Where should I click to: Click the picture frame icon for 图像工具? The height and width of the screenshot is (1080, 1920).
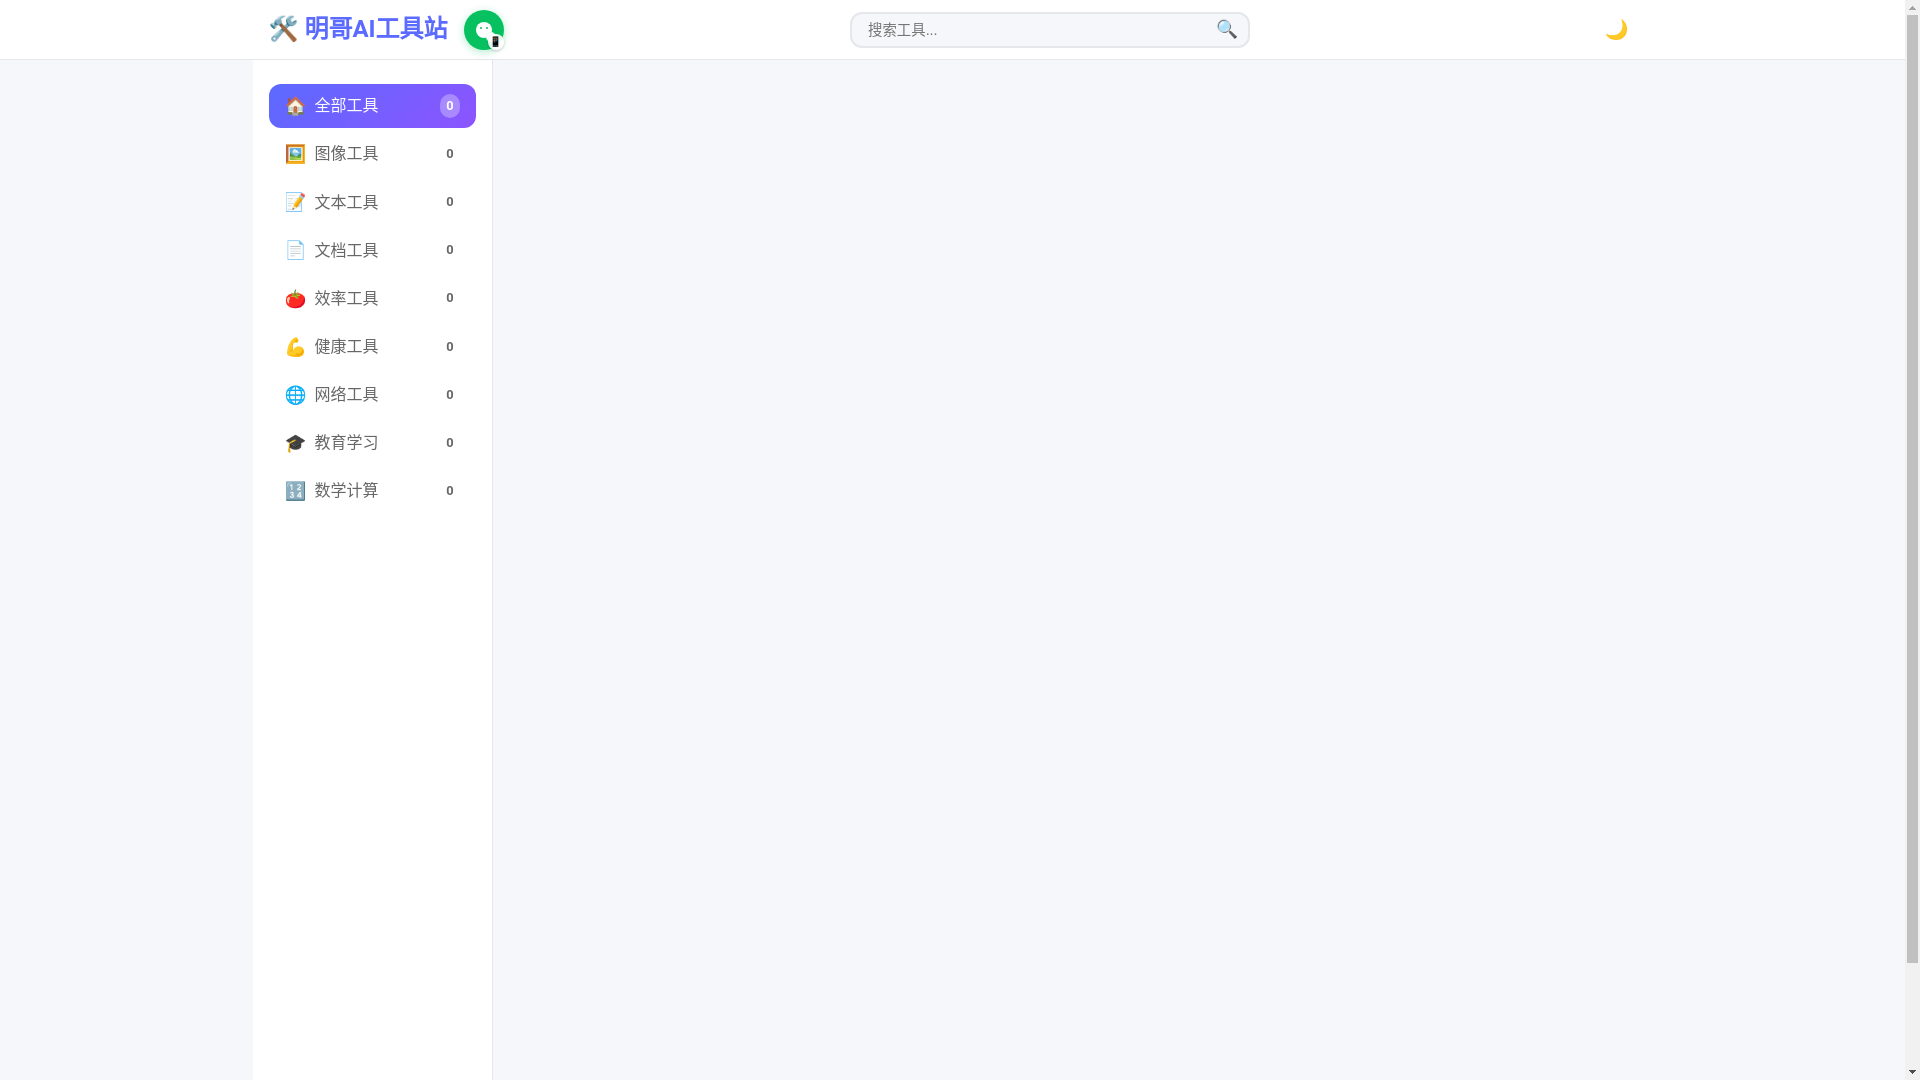295,154
